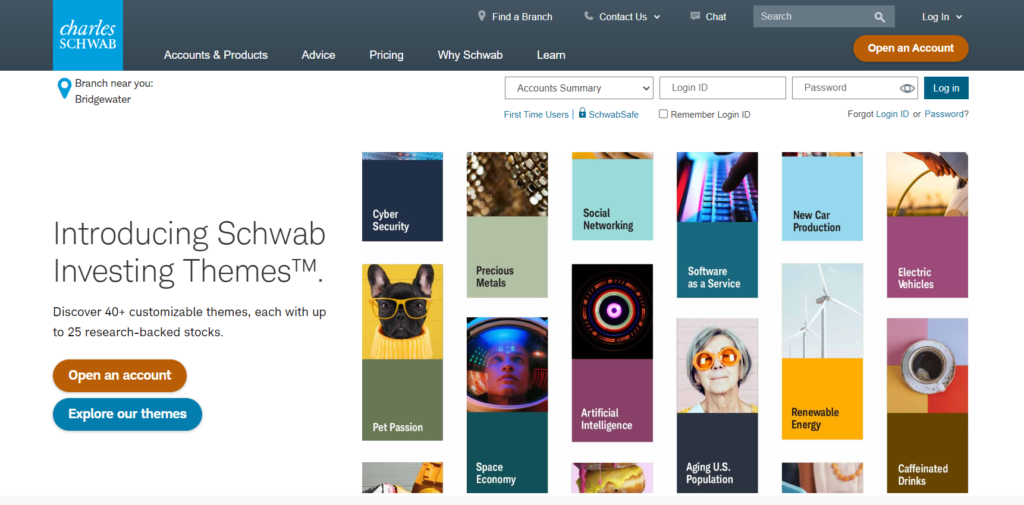
Task: Select the New Car Production tile
Action: pos(822,197)
